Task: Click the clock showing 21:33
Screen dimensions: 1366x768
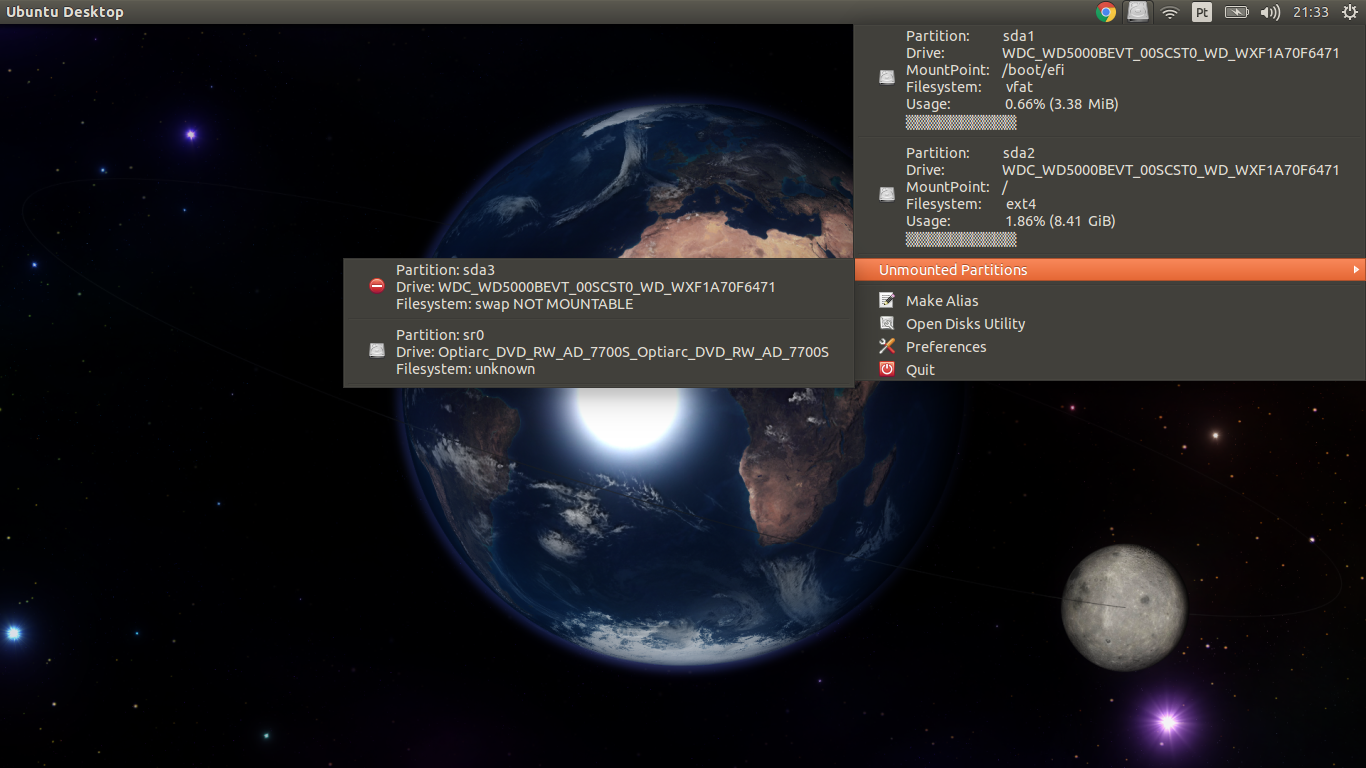Action: [1310, 12]
